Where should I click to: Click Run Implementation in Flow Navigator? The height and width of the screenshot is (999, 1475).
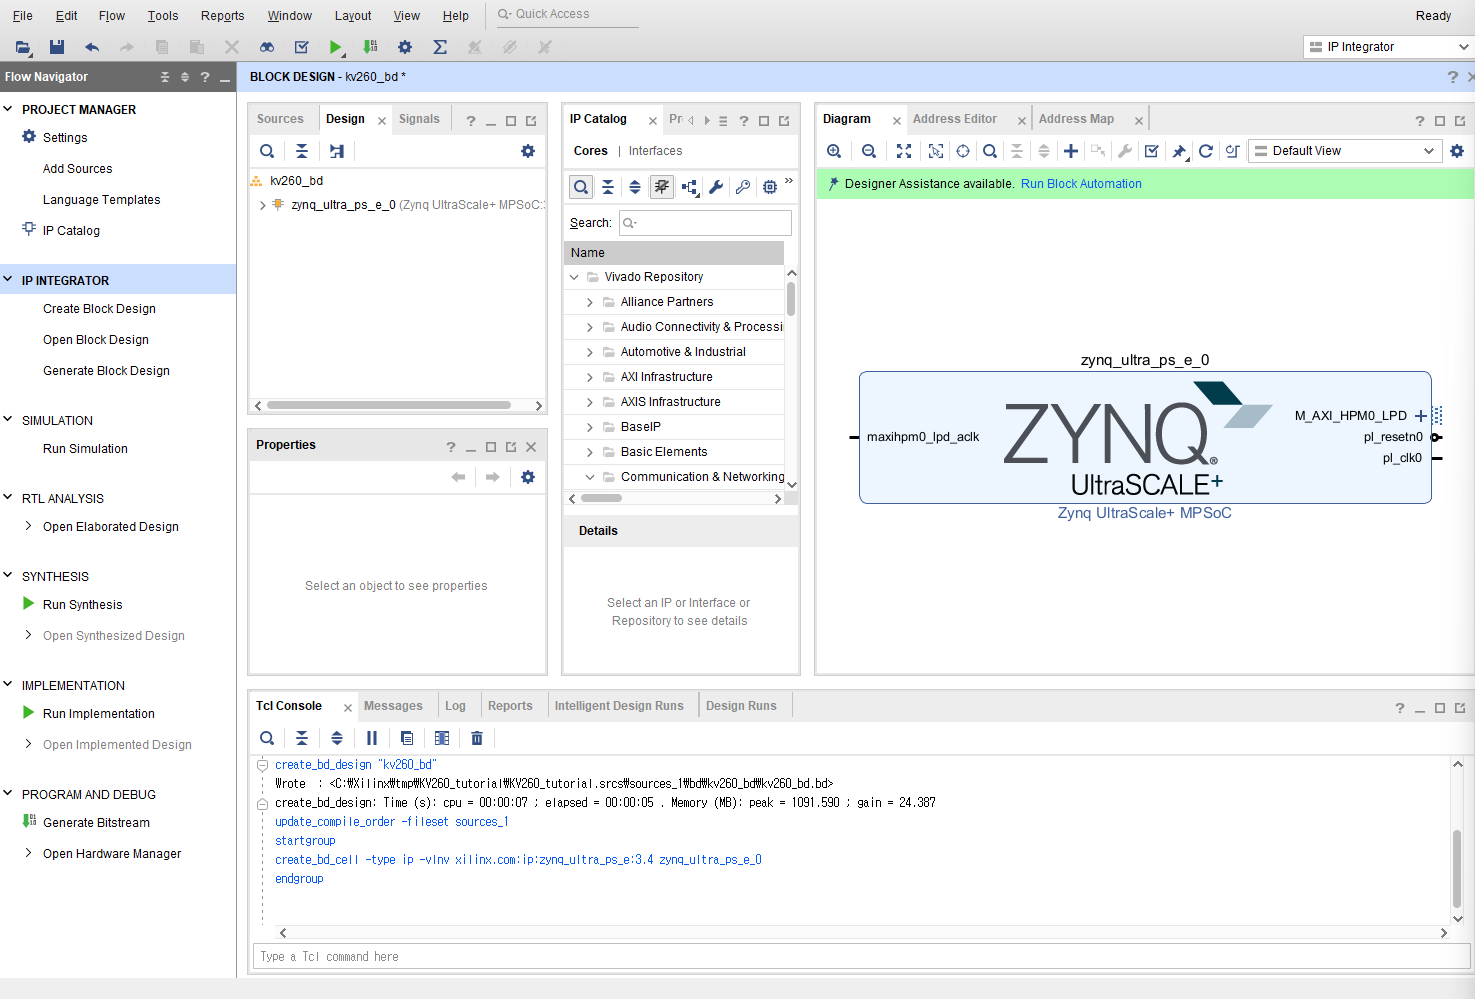click(x=98, y=714)
